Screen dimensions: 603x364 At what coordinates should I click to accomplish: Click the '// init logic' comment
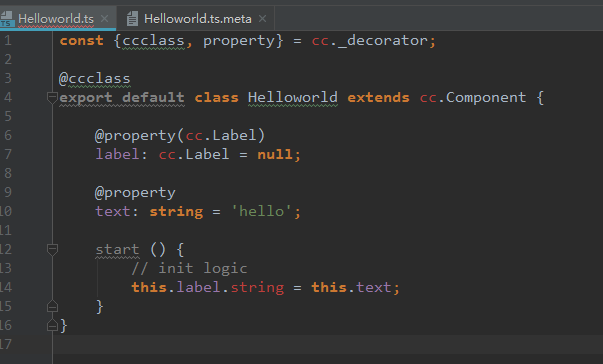tap(189, 268)
